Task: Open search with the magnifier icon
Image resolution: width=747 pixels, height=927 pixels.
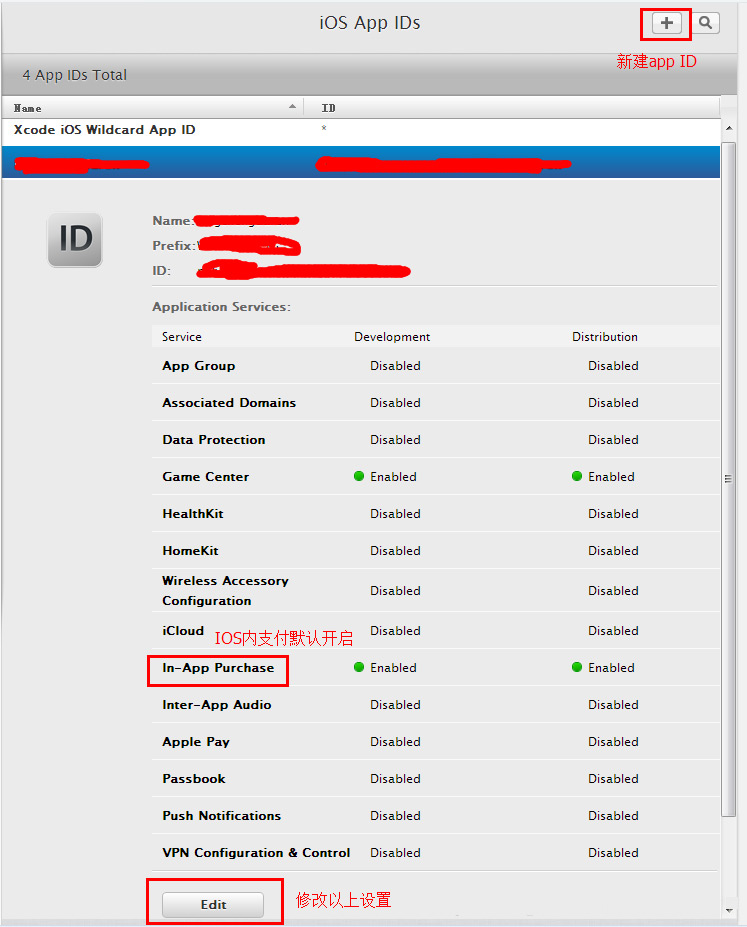Action: (705, 23)
